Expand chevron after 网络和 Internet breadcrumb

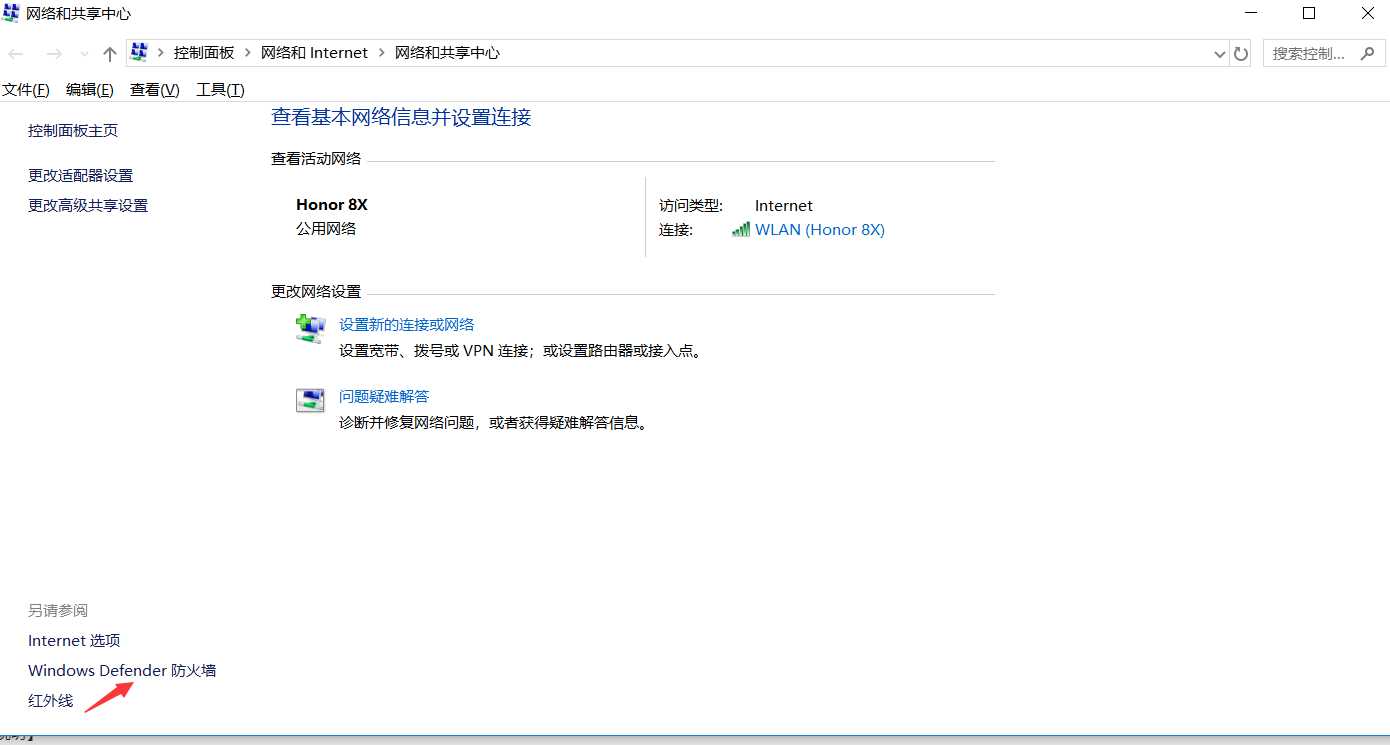[x=381, y=53]
